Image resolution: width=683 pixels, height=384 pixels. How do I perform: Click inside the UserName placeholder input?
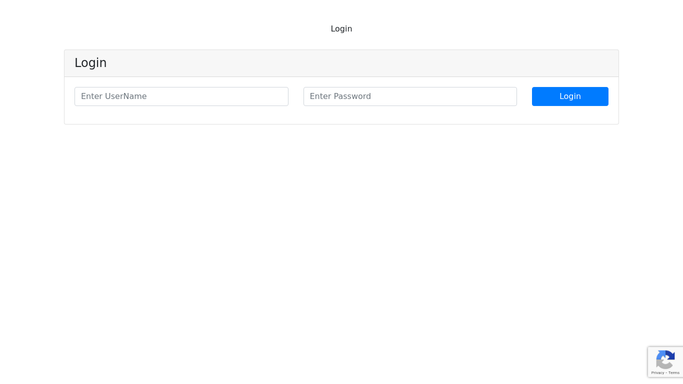point(181,96)
